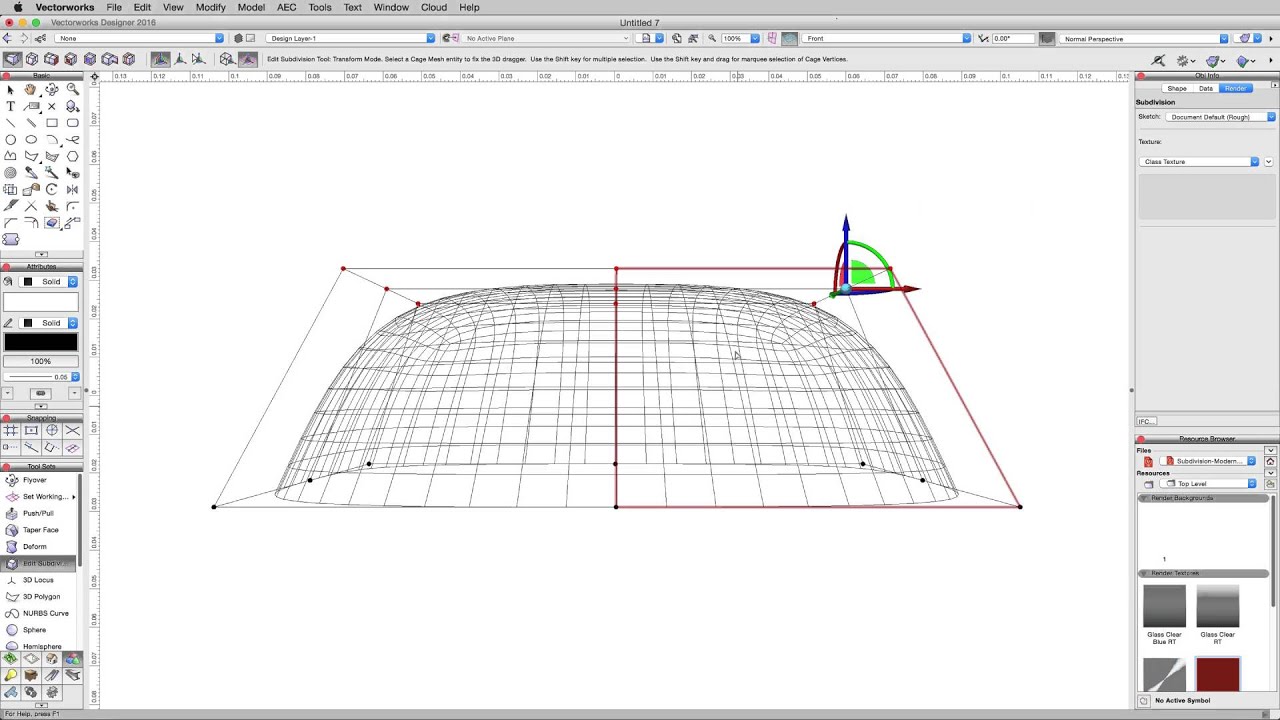
Task: Open the No Active Plane dropdown
Action: click(546, 38)
